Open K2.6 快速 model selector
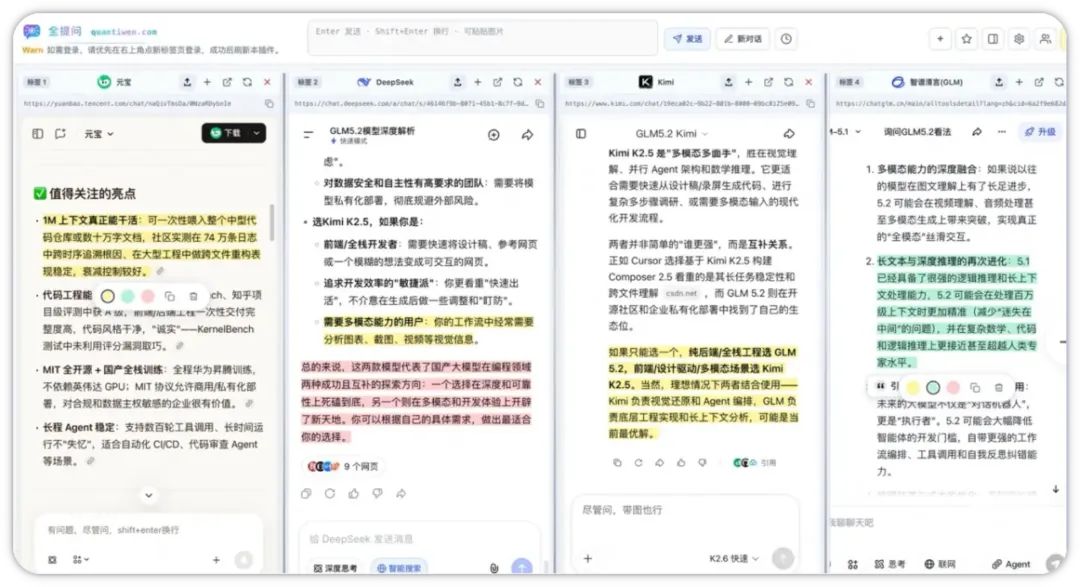The image size is (1080, 587). (x=734, y=559)
